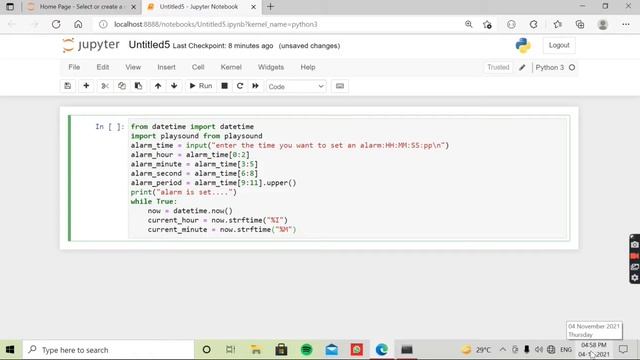Open Task View on the taskbar

tap(231, 350)
